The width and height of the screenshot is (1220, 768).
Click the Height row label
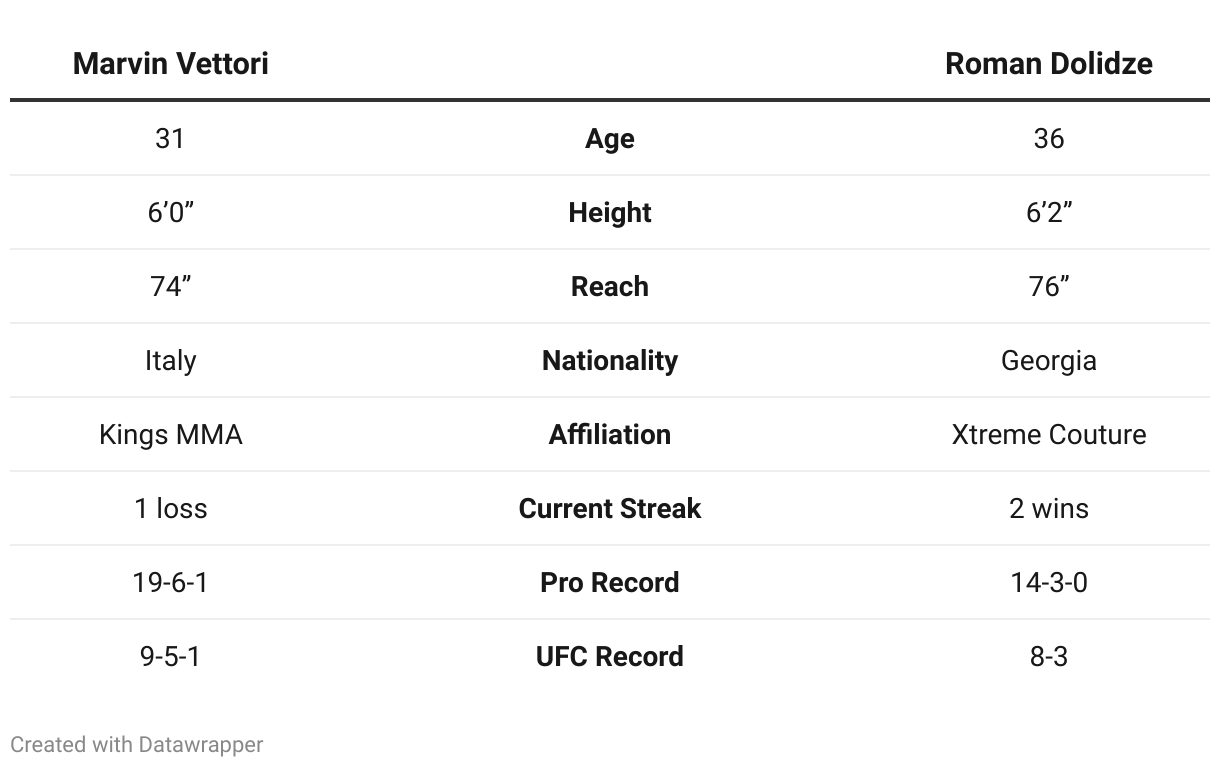coord(609,213)
